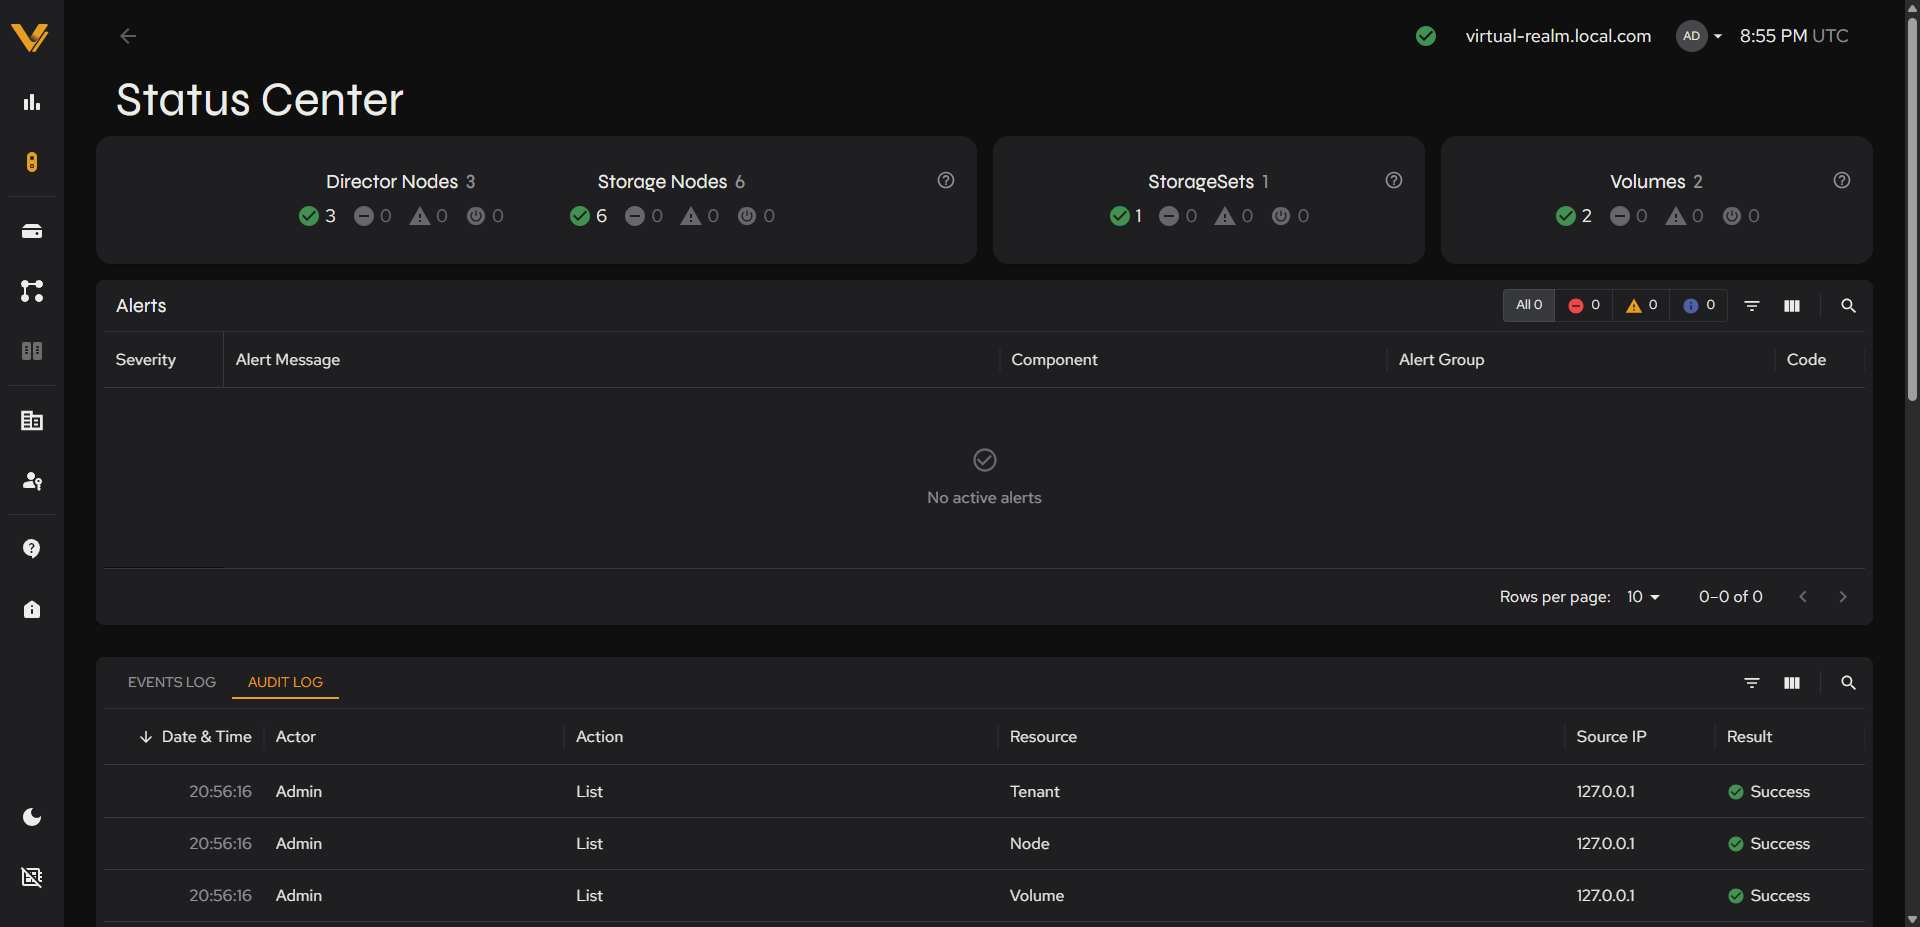Viewport: 1920px width, 927px height.
Task: Open the audit log filter icon
Action: 1752,683
